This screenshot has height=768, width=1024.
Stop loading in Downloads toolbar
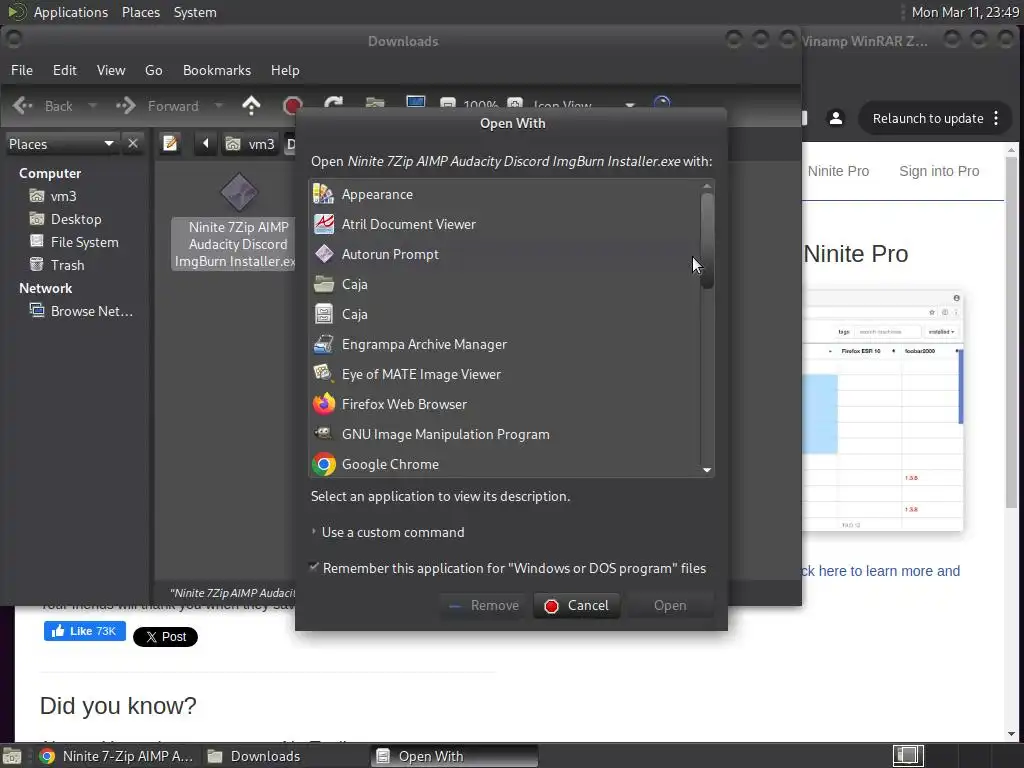point(293,105)
